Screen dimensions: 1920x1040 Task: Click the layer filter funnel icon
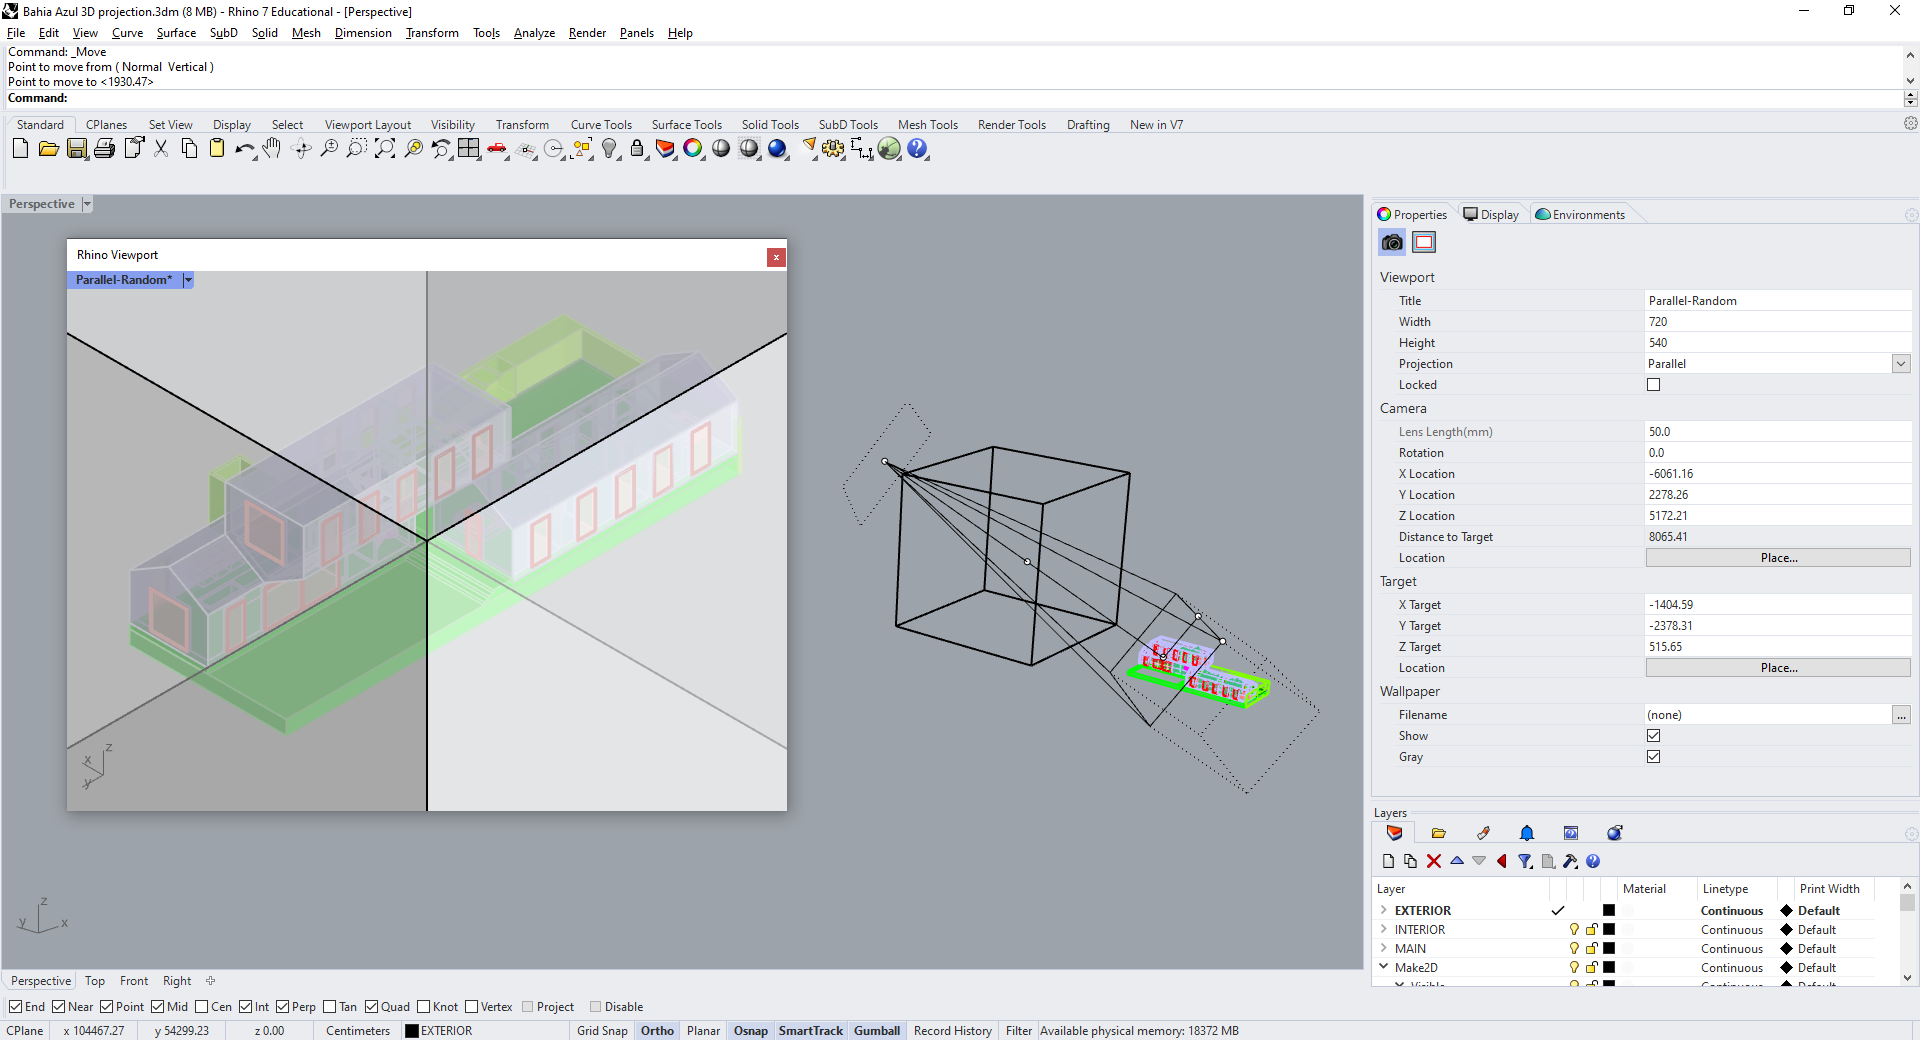click(1524, 861)
